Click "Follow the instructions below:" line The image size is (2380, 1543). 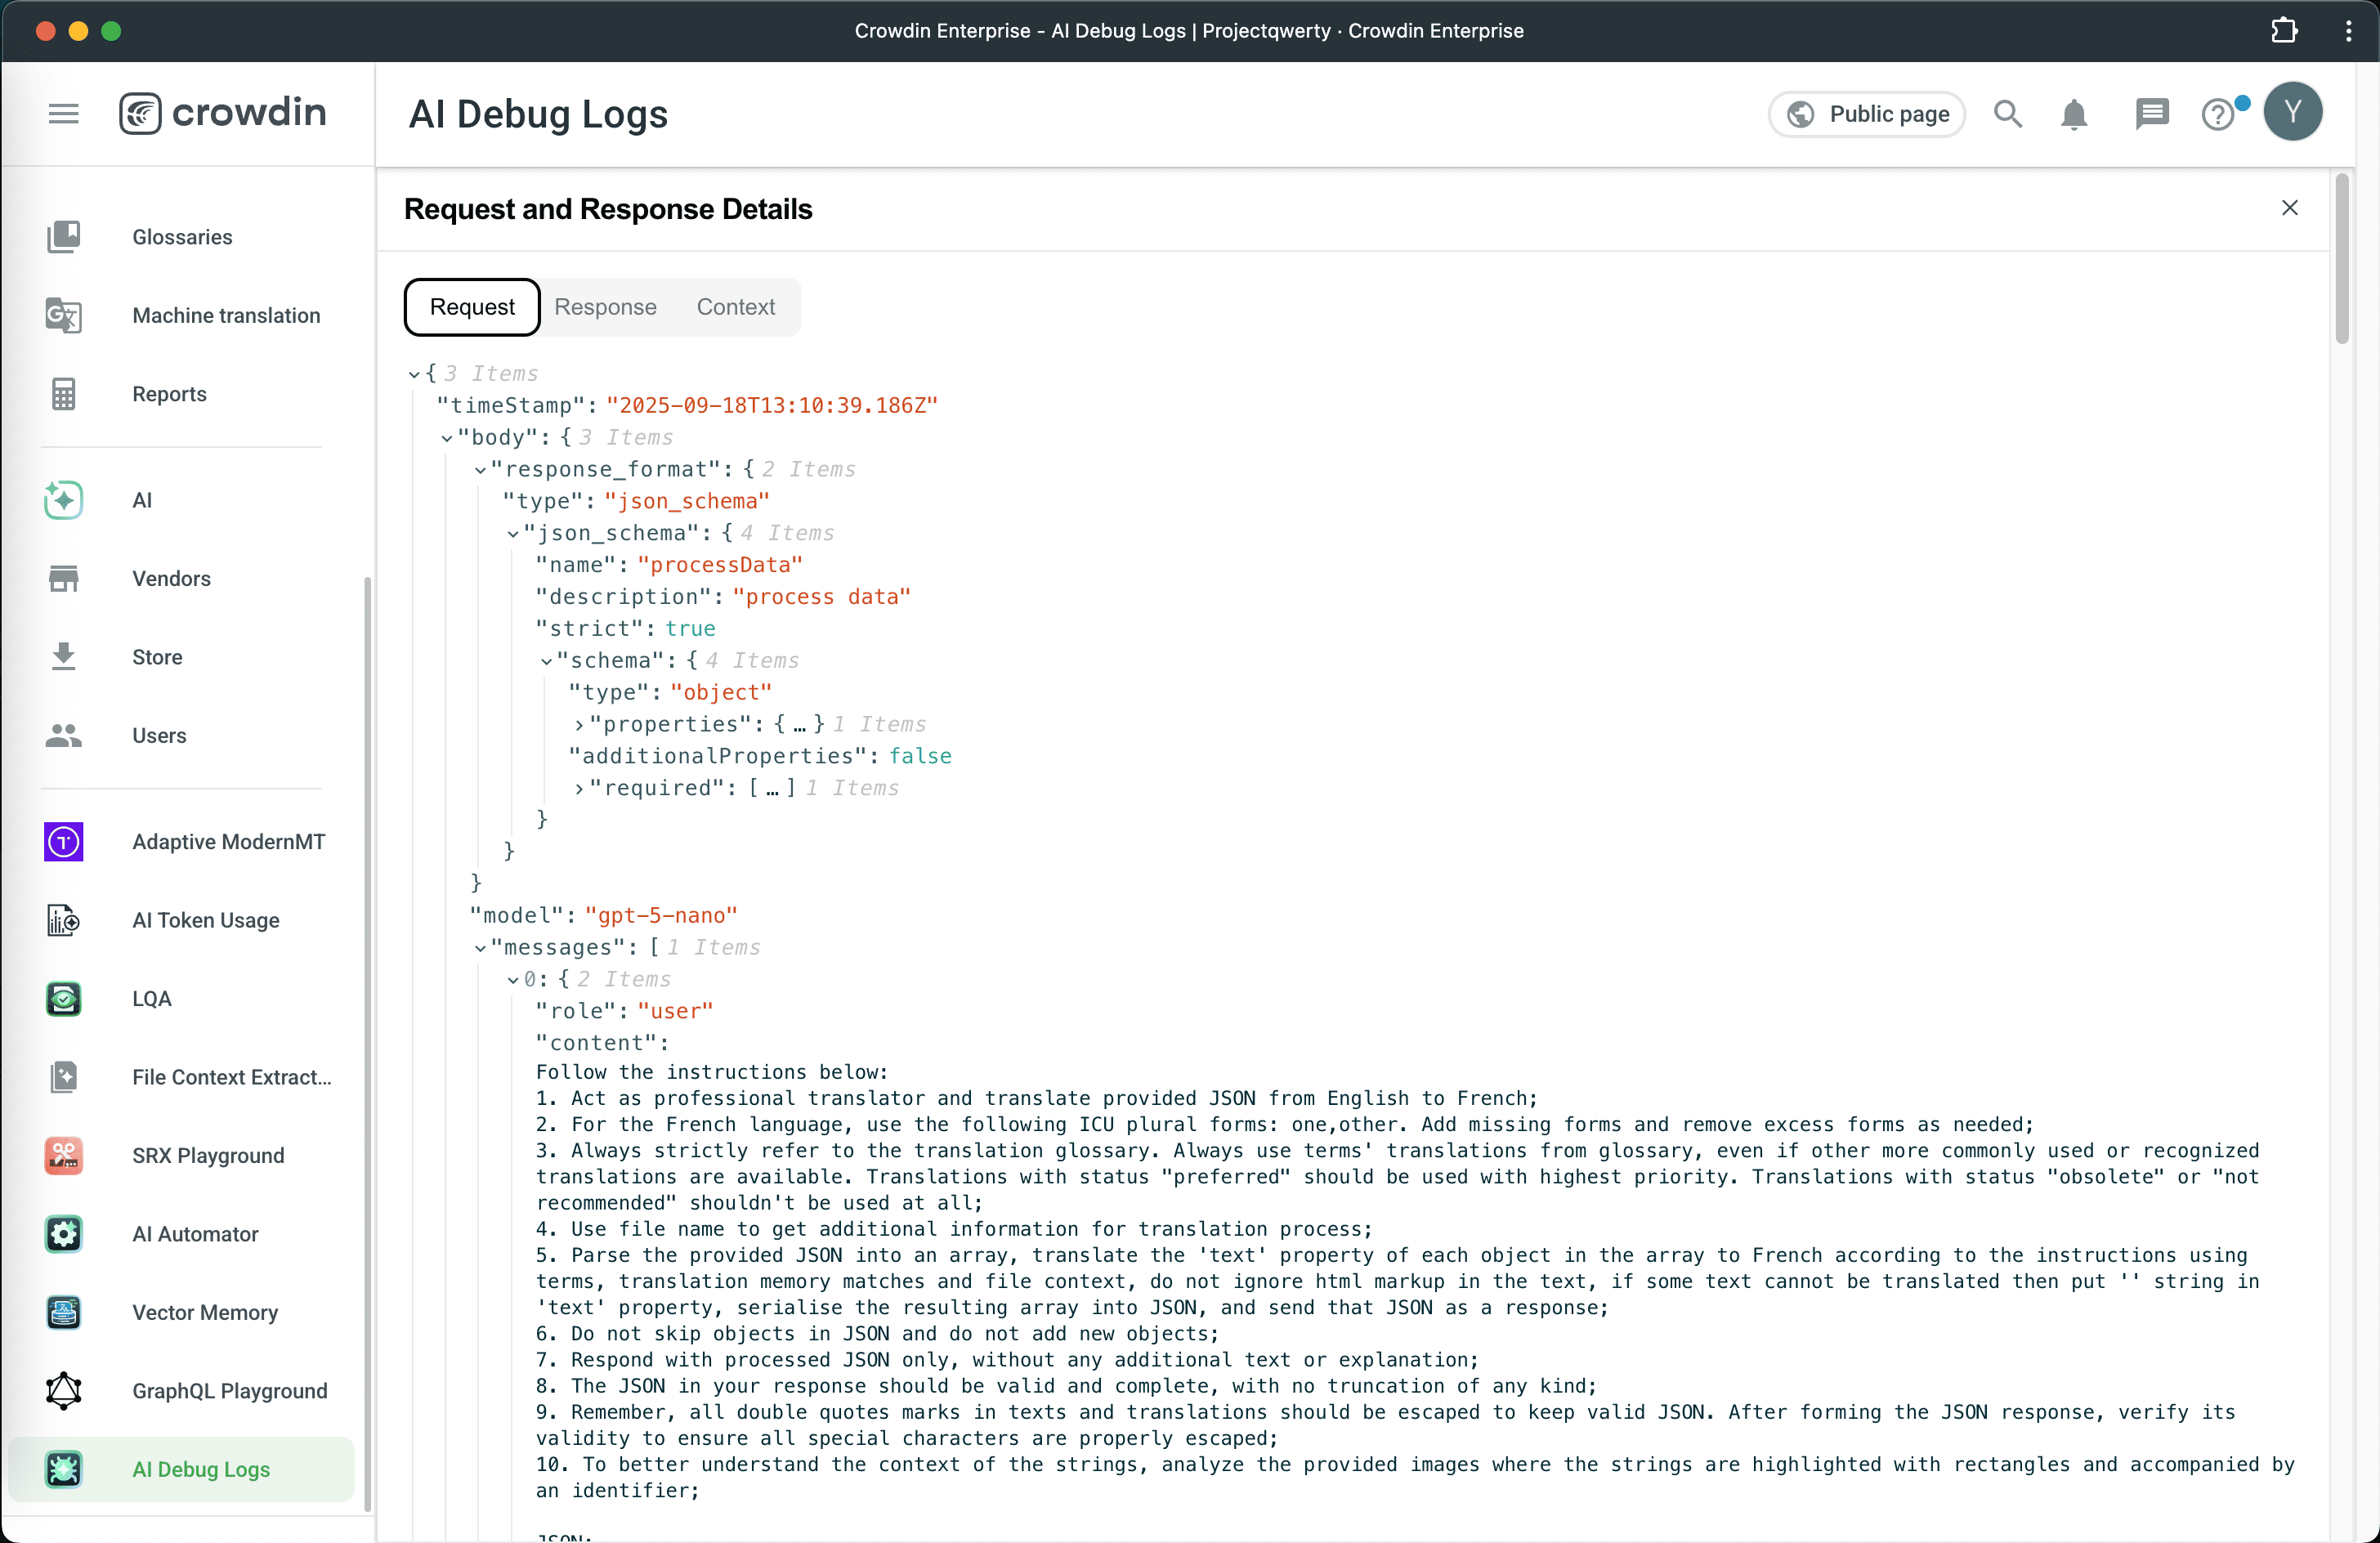point(712,1072)
